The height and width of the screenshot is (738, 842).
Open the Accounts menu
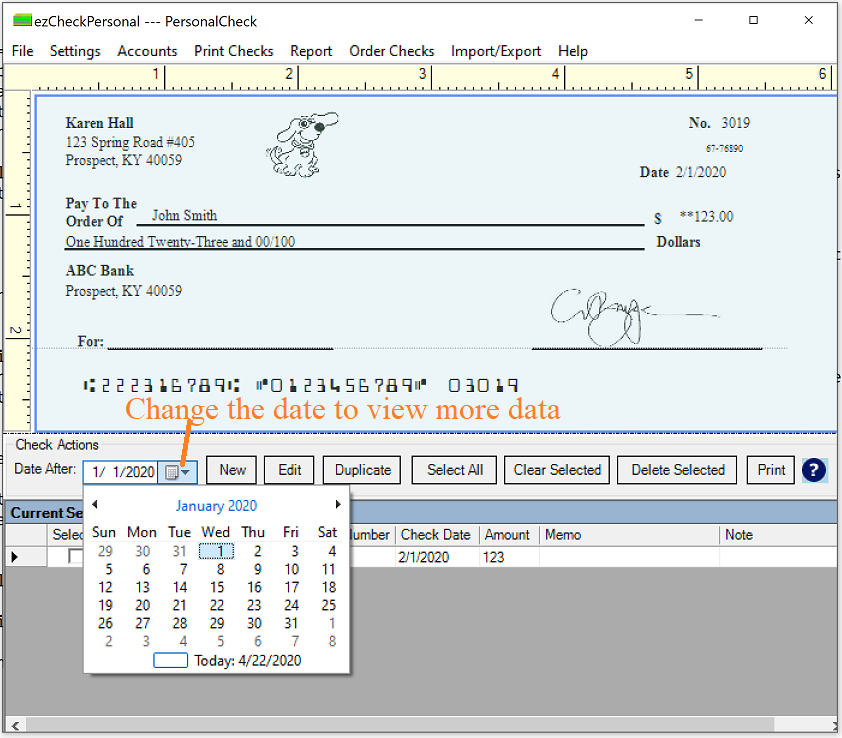(147, 51)
